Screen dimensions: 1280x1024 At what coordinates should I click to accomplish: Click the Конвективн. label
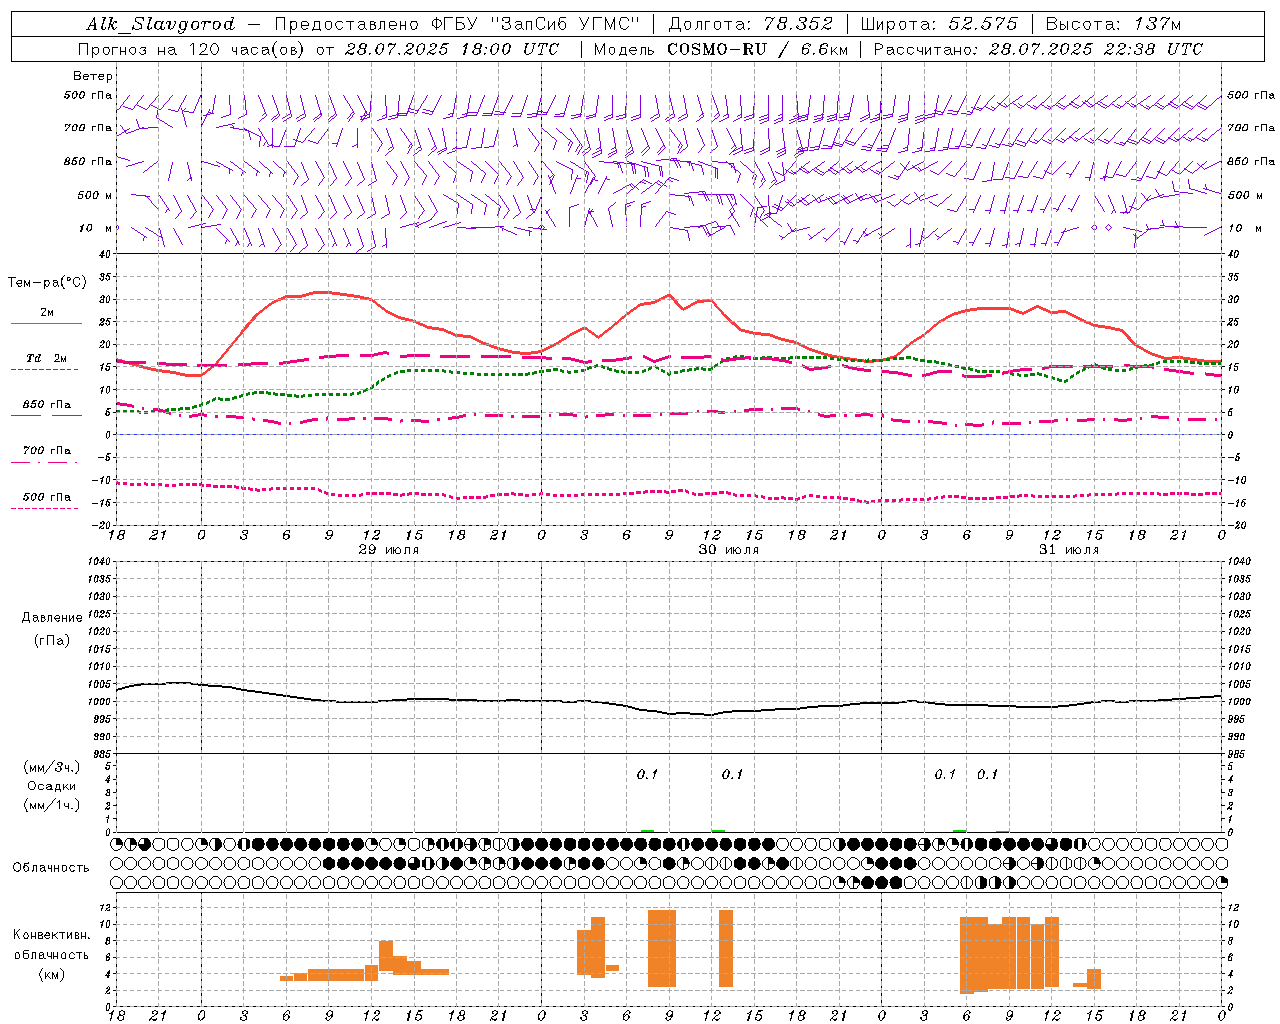click(x=52, y=935)
